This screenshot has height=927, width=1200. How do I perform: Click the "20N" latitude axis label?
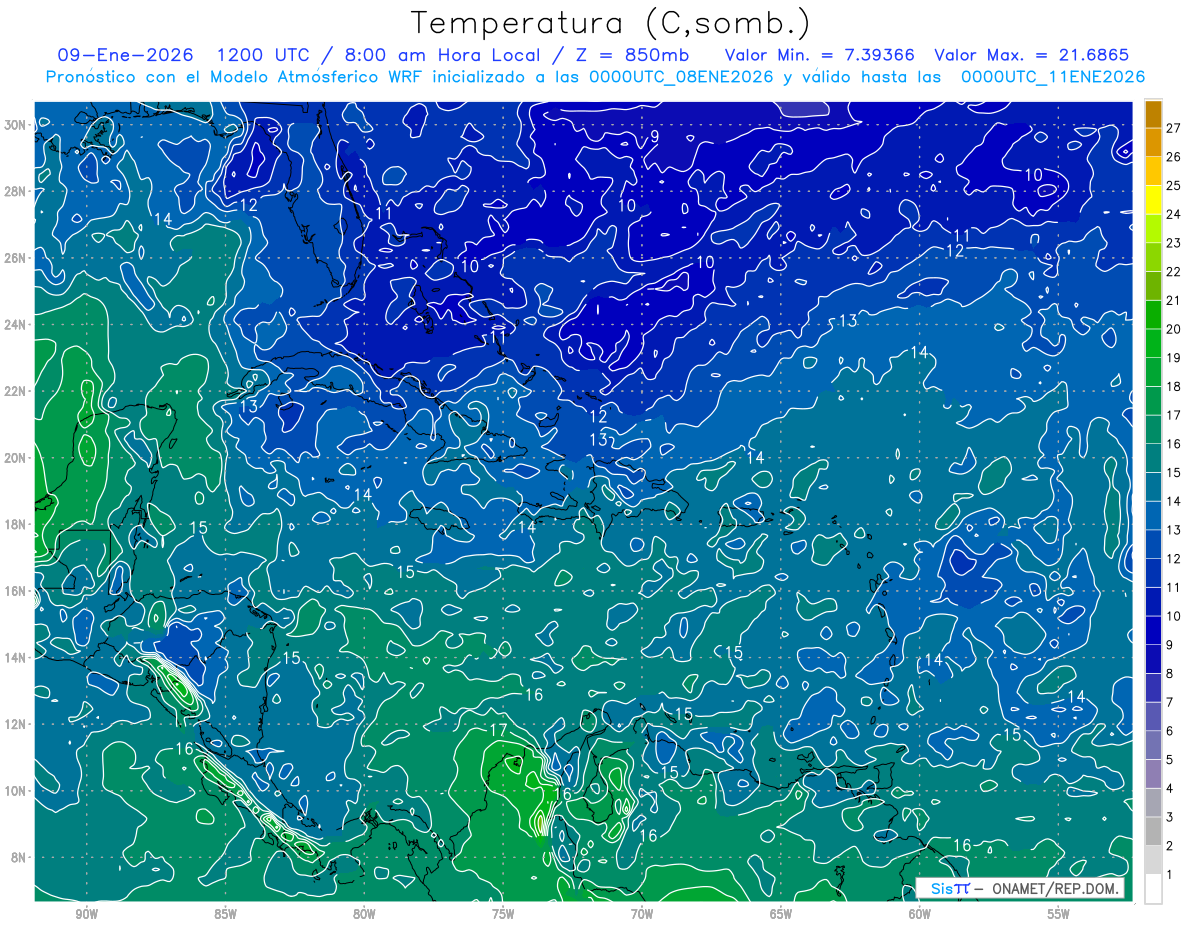[14, 458]
